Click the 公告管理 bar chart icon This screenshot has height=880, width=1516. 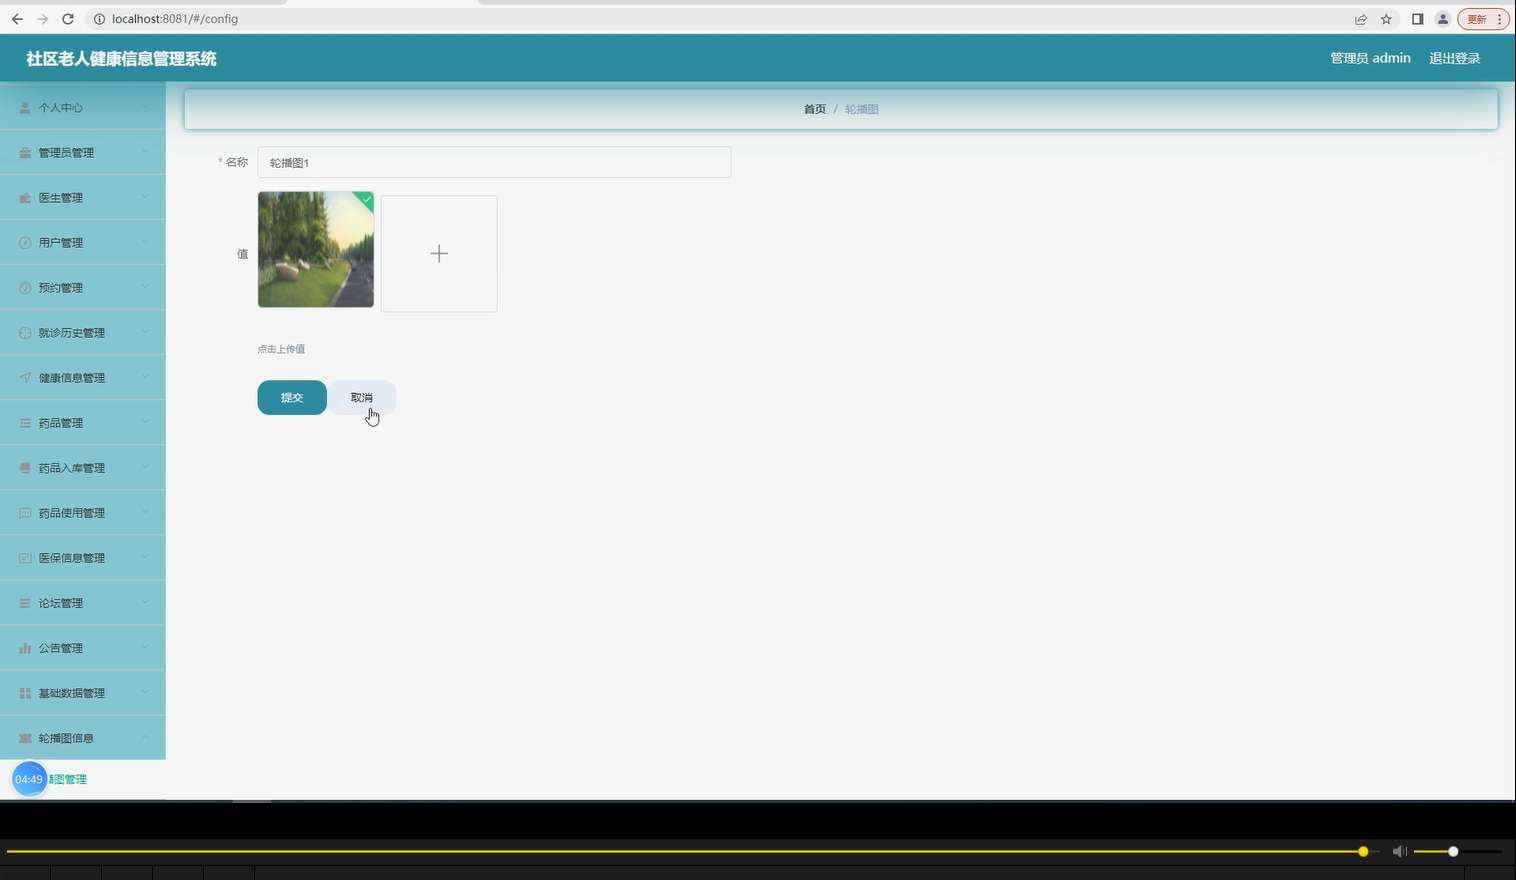point(26,648)
